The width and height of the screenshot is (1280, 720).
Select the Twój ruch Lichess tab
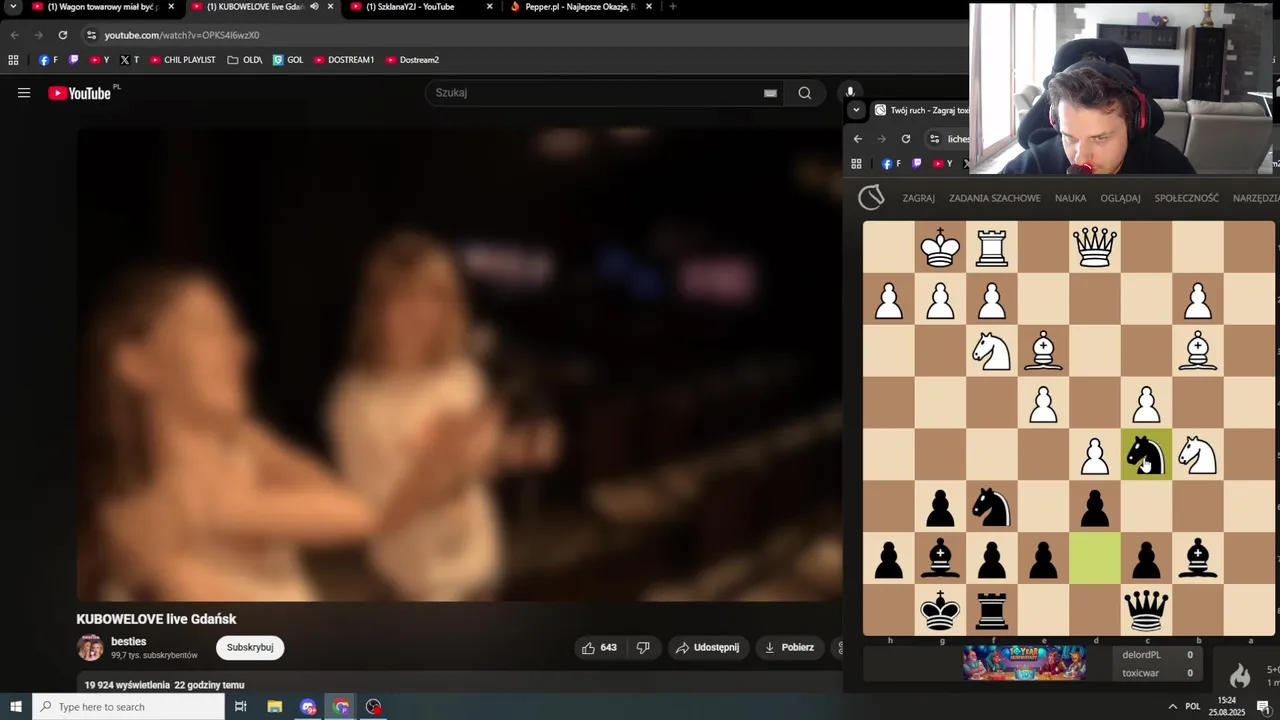(x=920, y=110)
